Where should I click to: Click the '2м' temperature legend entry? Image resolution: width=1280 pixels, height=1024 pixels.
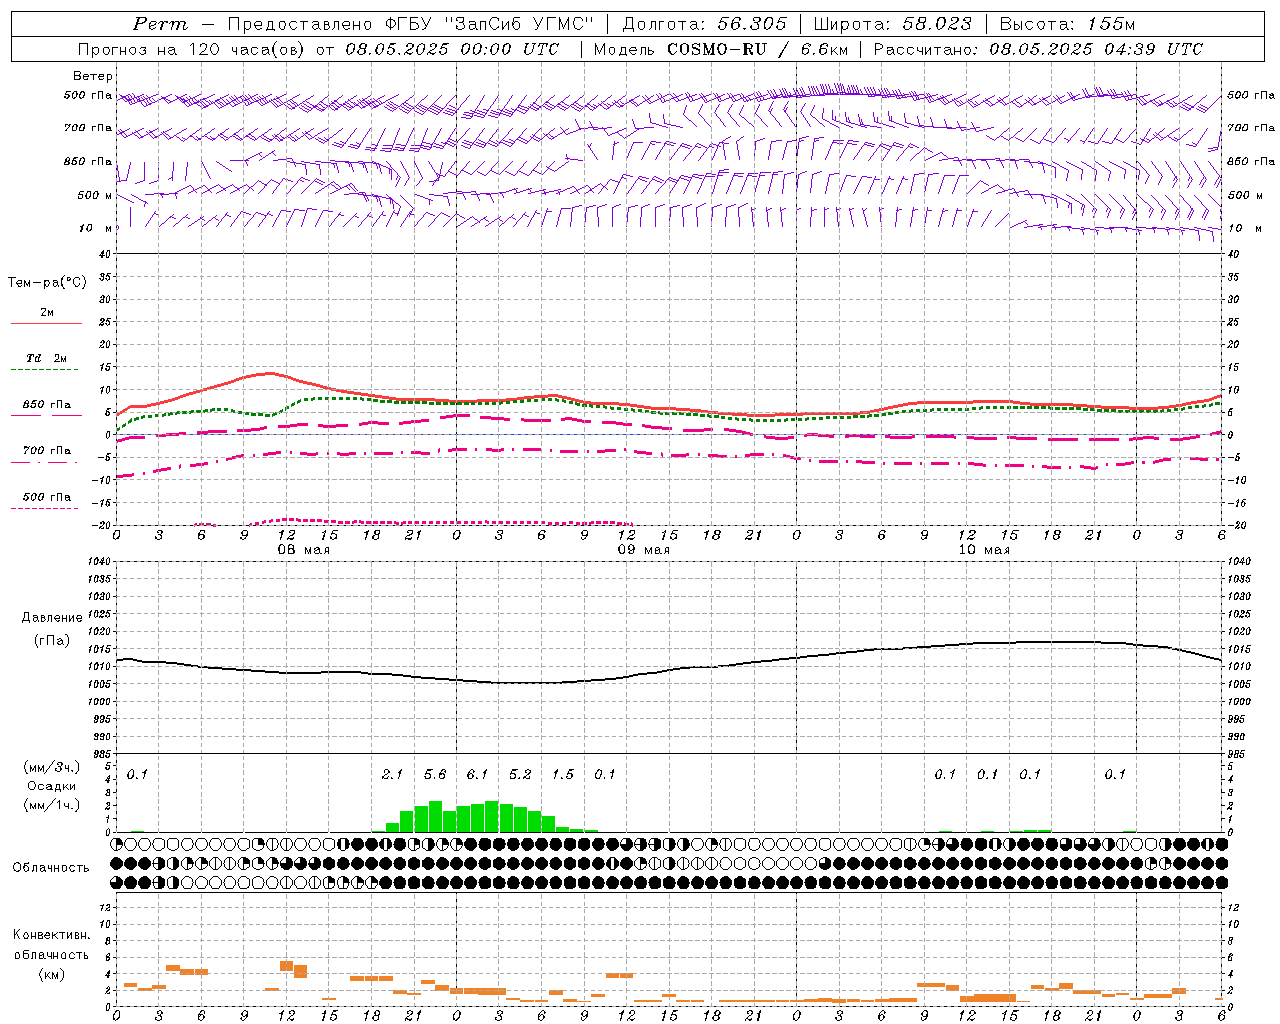[x=47, y=312]
